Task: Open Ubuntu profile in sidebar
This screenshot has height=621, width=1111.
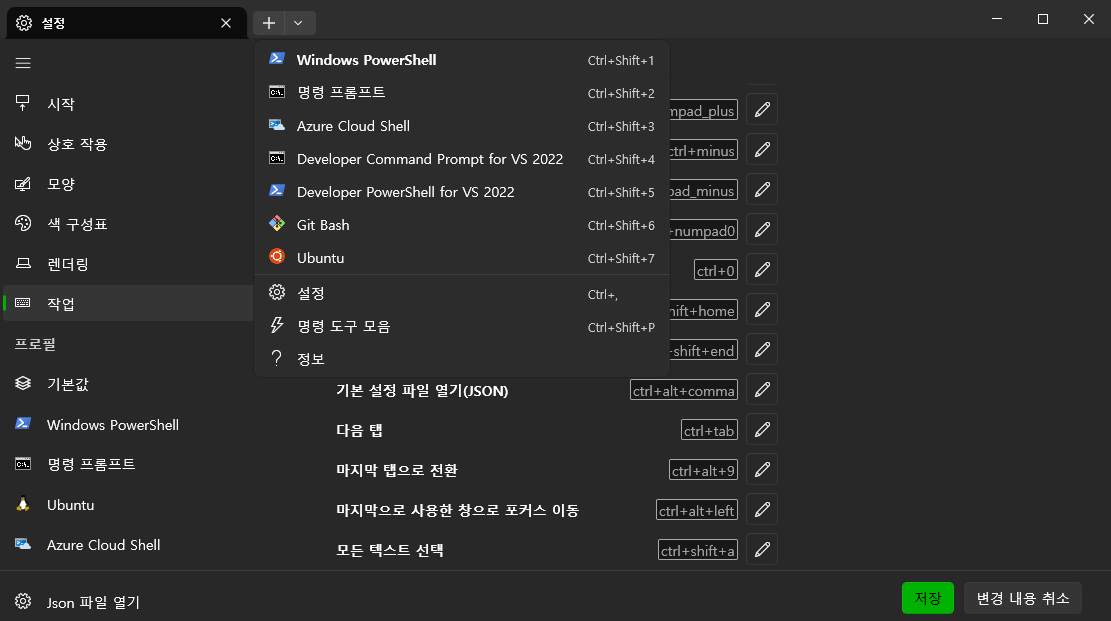Action: 128,505
